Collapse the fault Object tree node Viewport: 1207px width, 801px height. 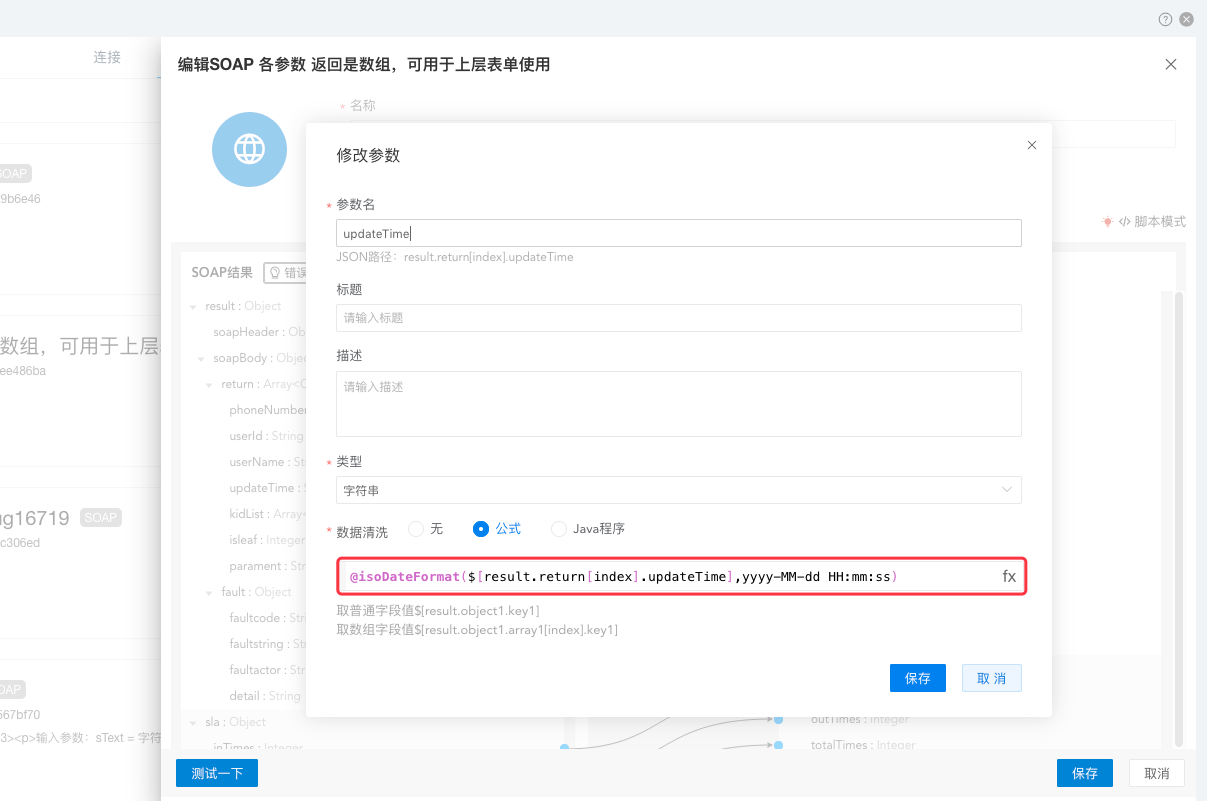210,593
